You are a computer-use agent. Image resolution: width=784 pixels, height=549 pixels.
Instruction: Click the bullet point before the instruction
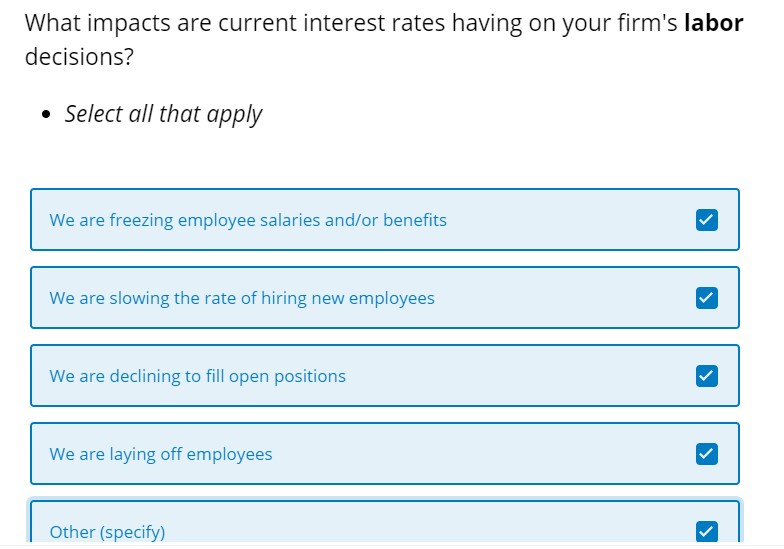pos(46,114)
